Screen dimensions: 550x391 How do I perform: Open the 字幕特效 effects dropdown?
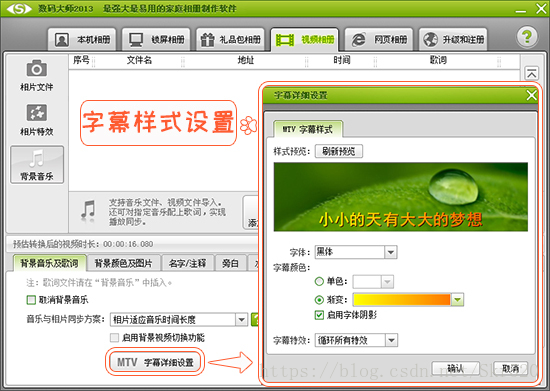click(356, 340)
